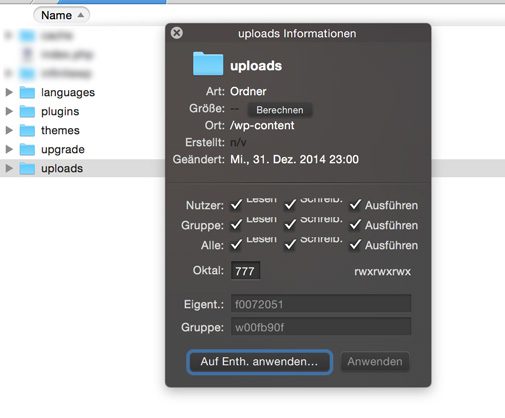Click the Eigent. owner field
505x418 pixels.
coord(321,304)
